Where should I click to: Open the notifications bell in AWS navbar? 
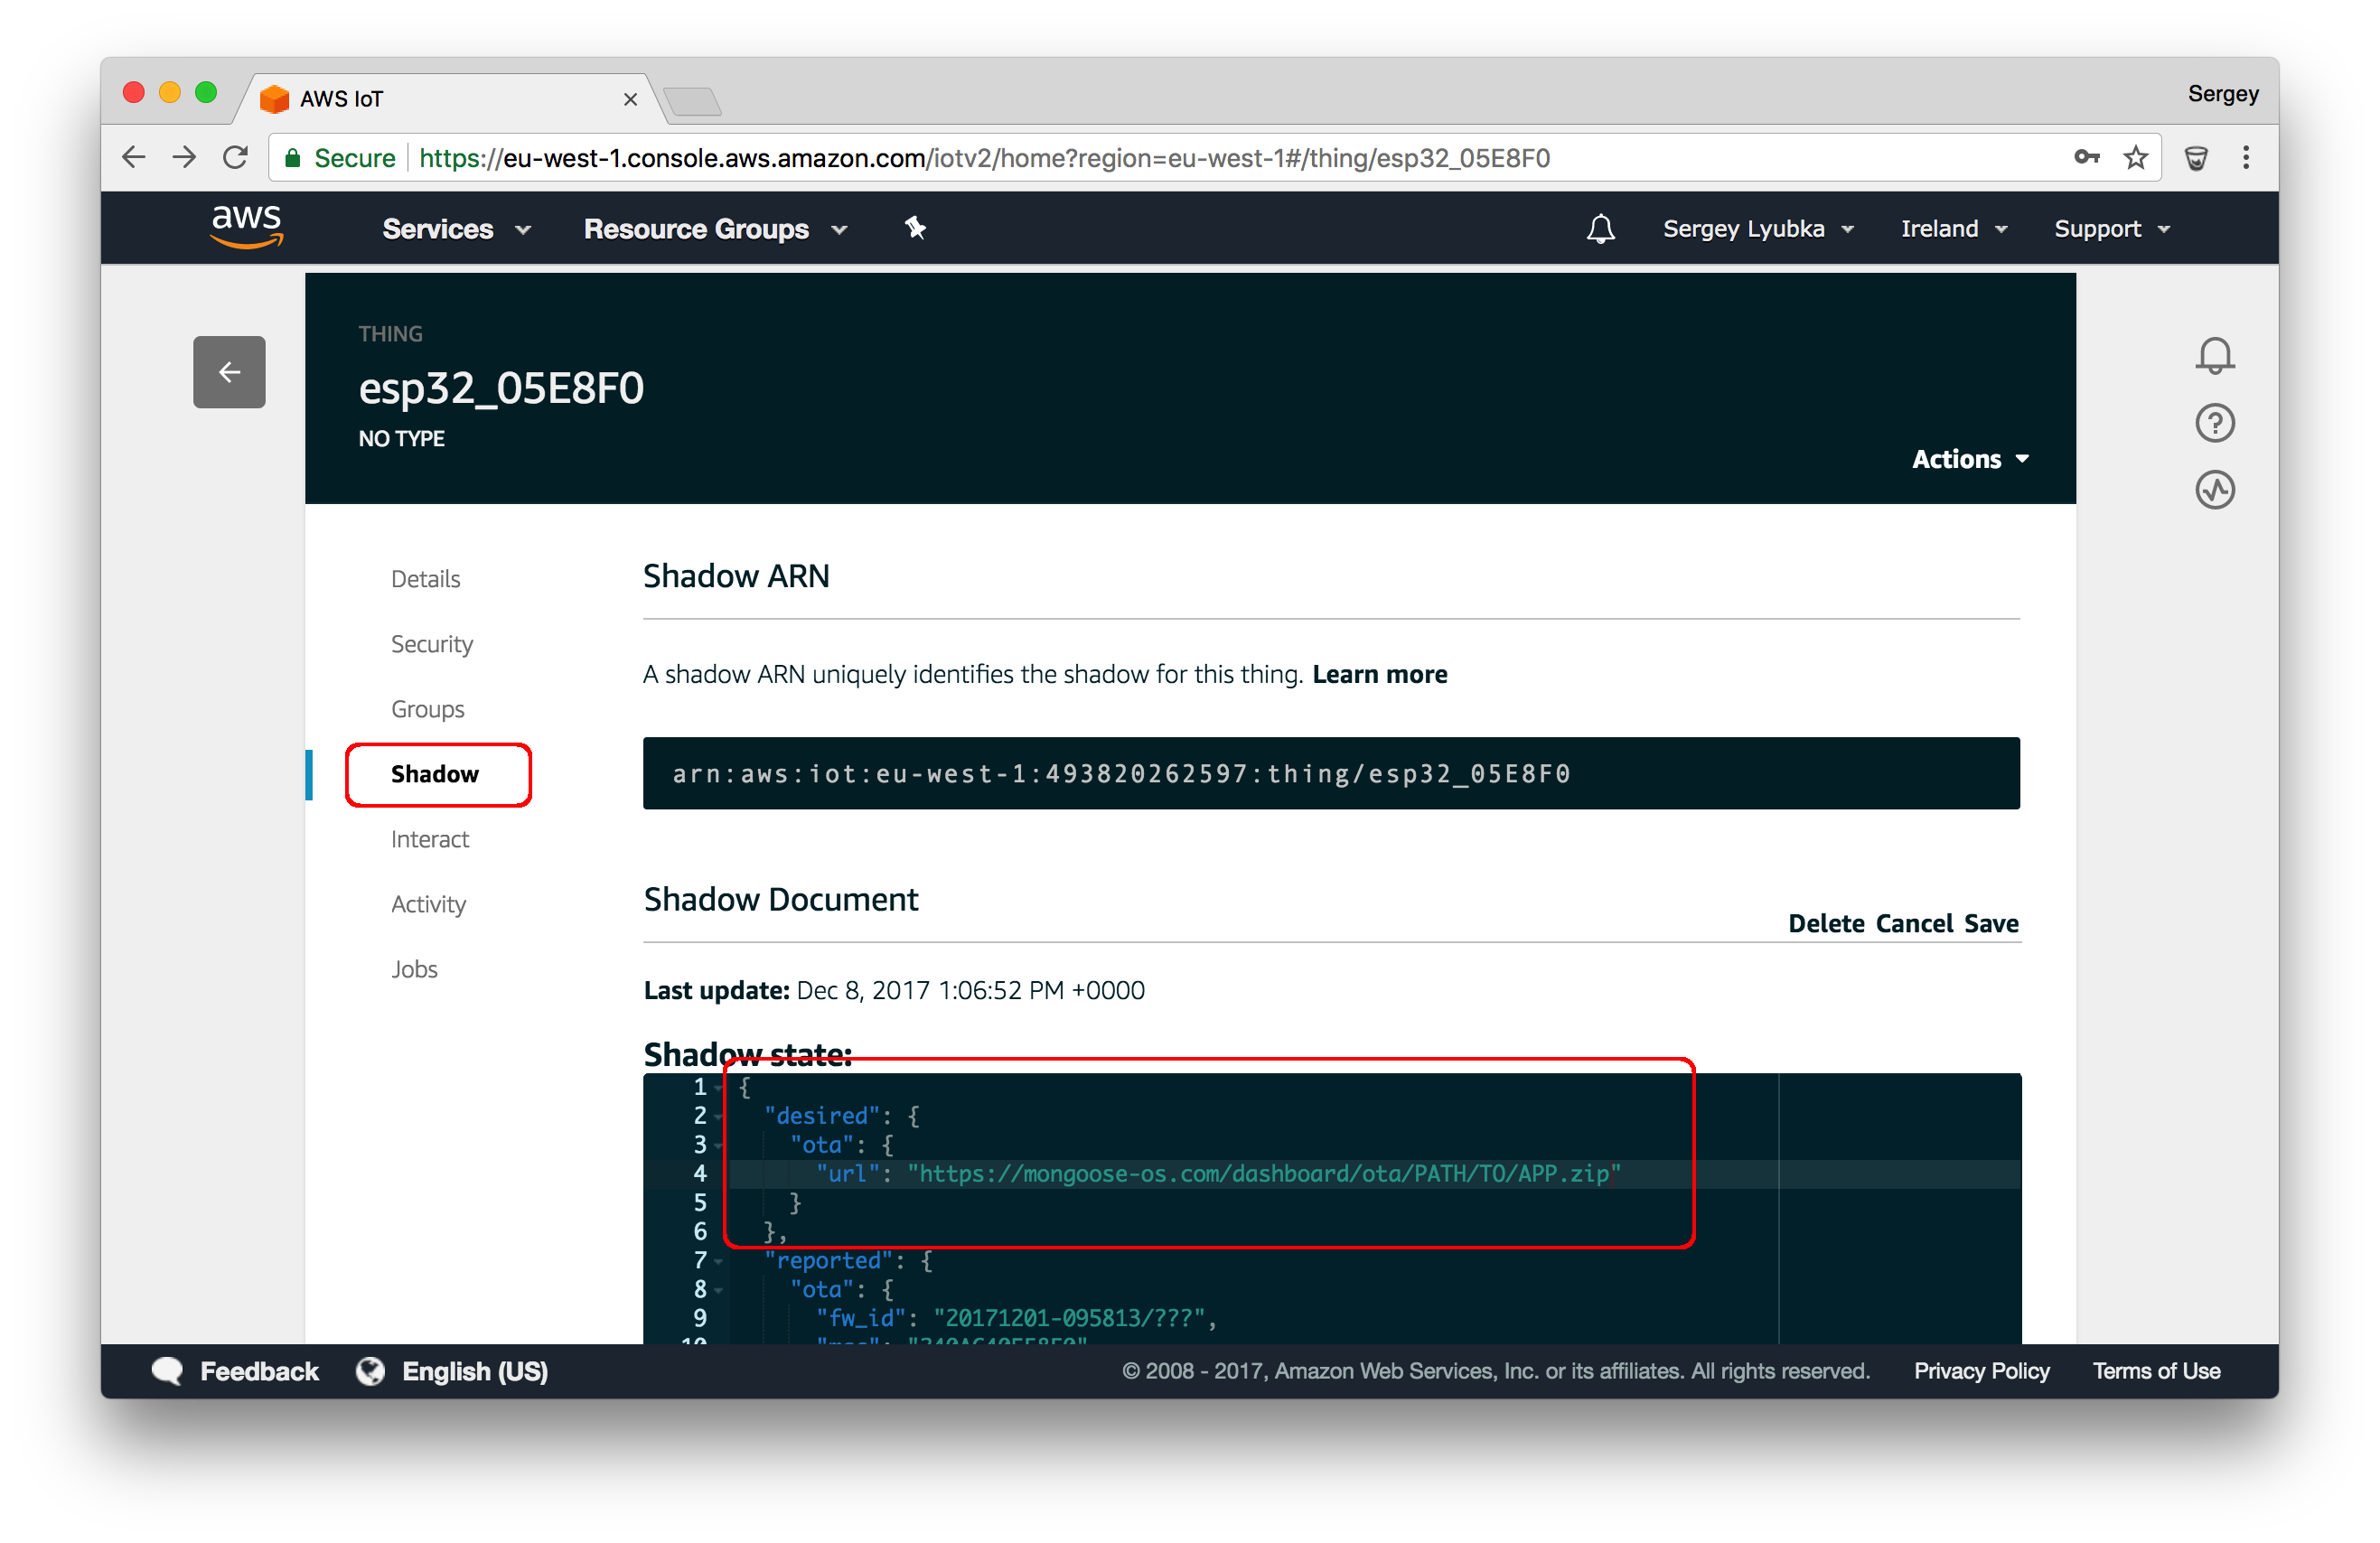[1600, 229]
